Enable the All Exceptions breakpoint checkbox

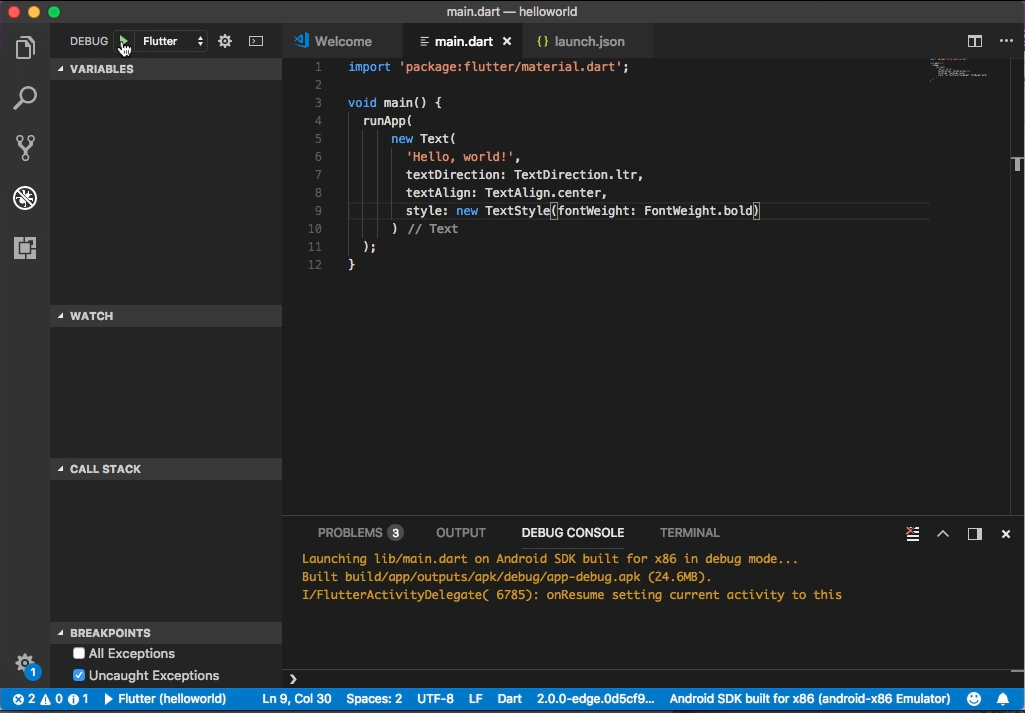pyautogui.click(x=79, y=654)
